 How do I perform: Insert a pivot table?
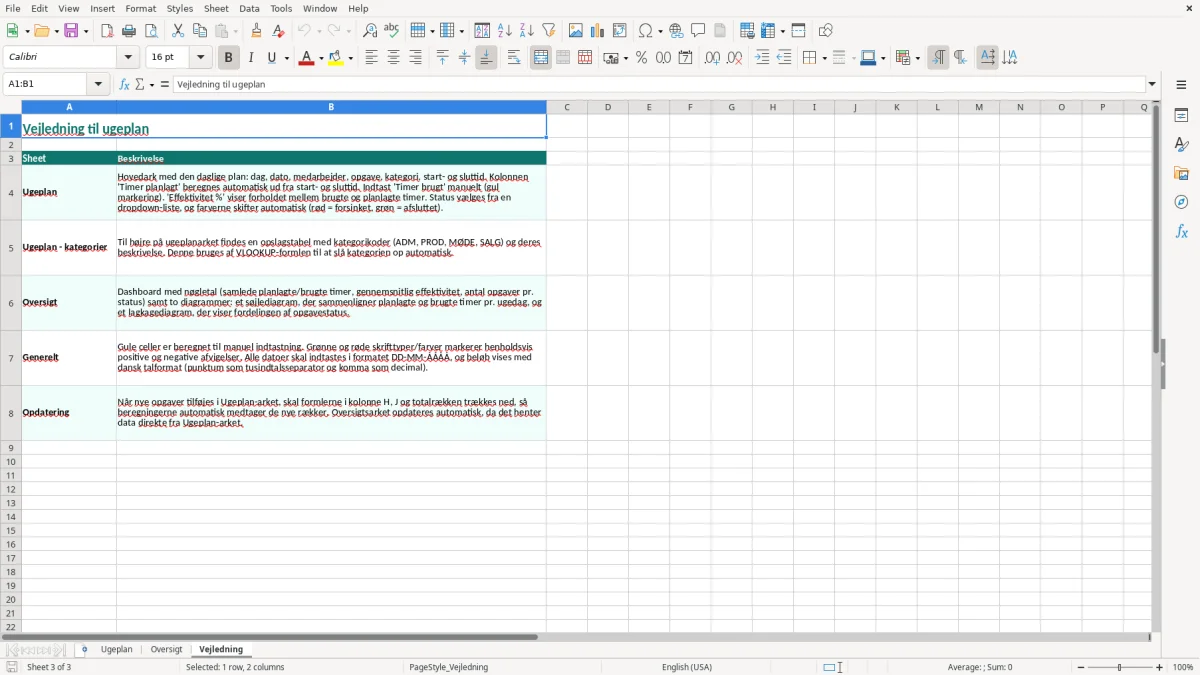(x=619, y=31)
